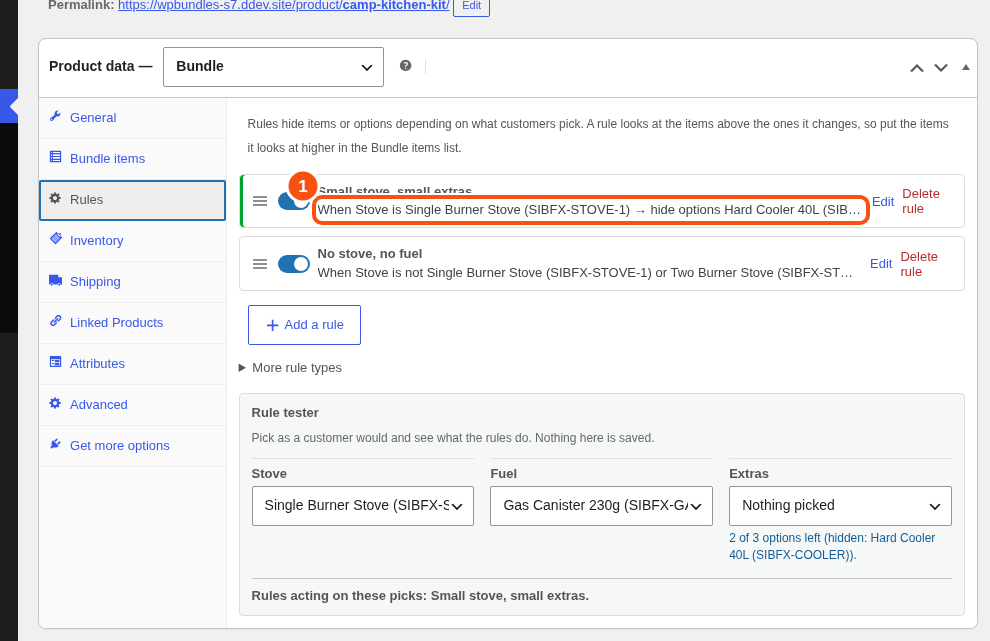Screen dimensions: 990x641
Task: Move Product data panel down
Action: [941, 68]
